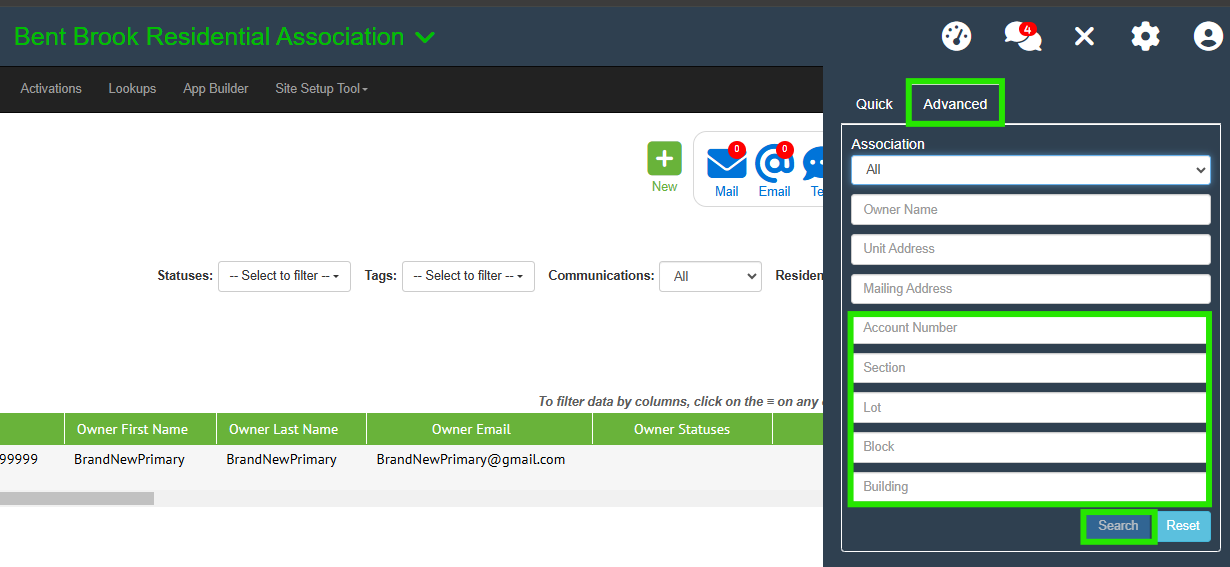Image resolution: width=1230 pixels, height=567 pixels.
Task: Open chat messages with 4 notifications
Action: (x=1022, y=37)
